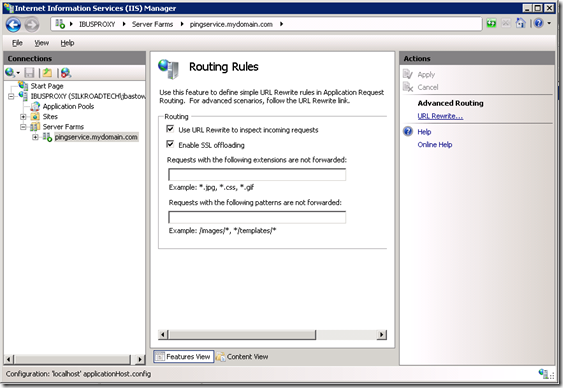
Task: Open the URL Rewrite... link
Action: click(x=440, y=116)
